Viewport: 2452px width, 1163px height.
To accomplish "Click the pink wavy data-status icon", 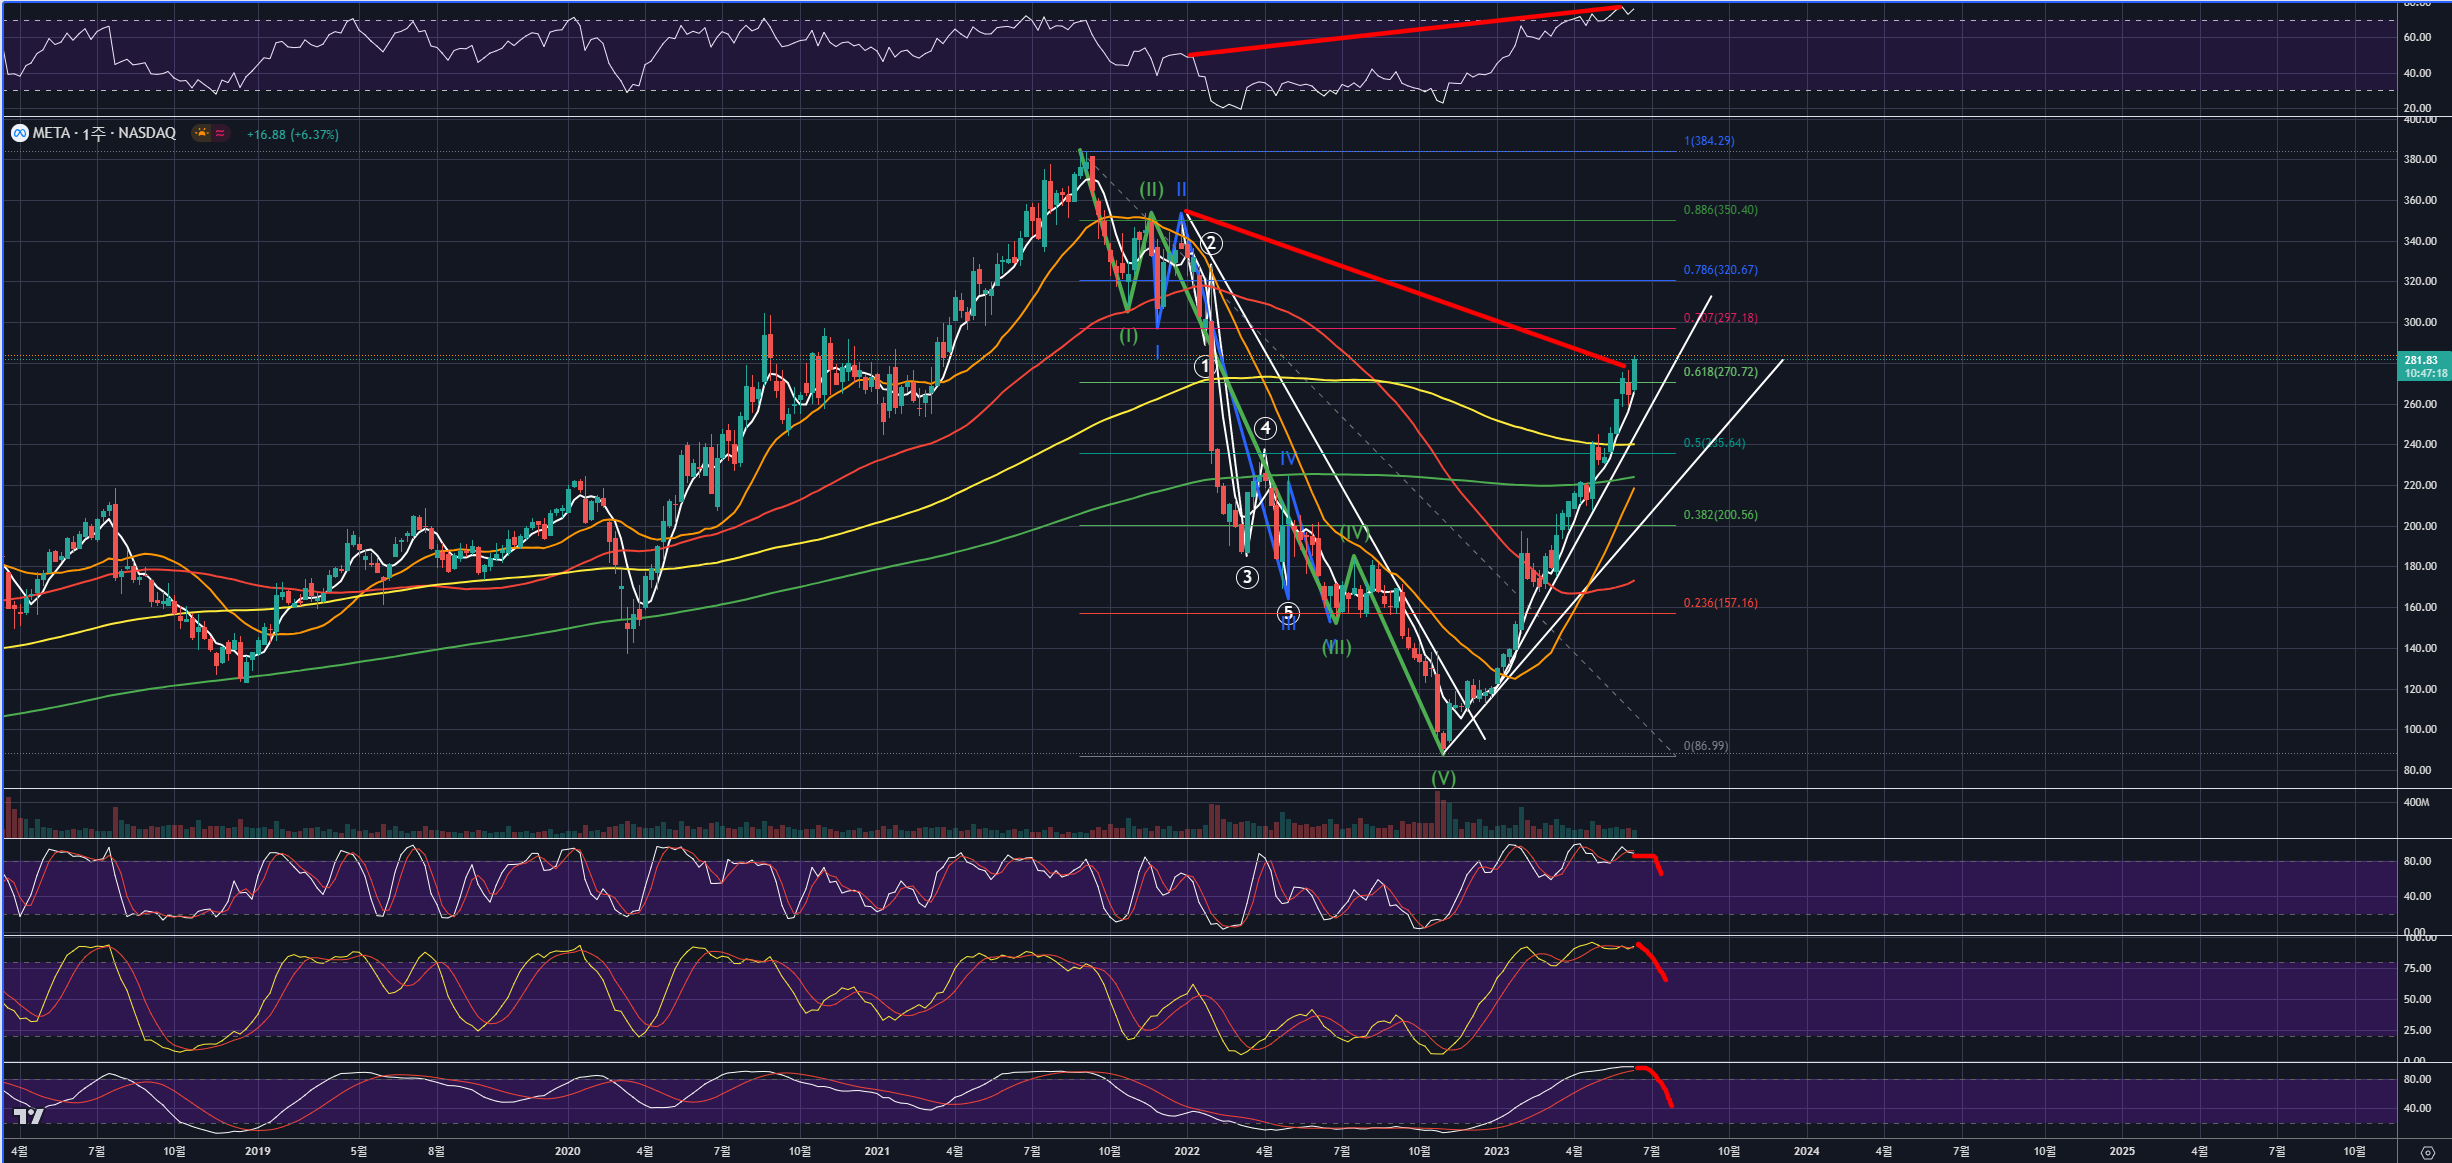I will (220, 133).
